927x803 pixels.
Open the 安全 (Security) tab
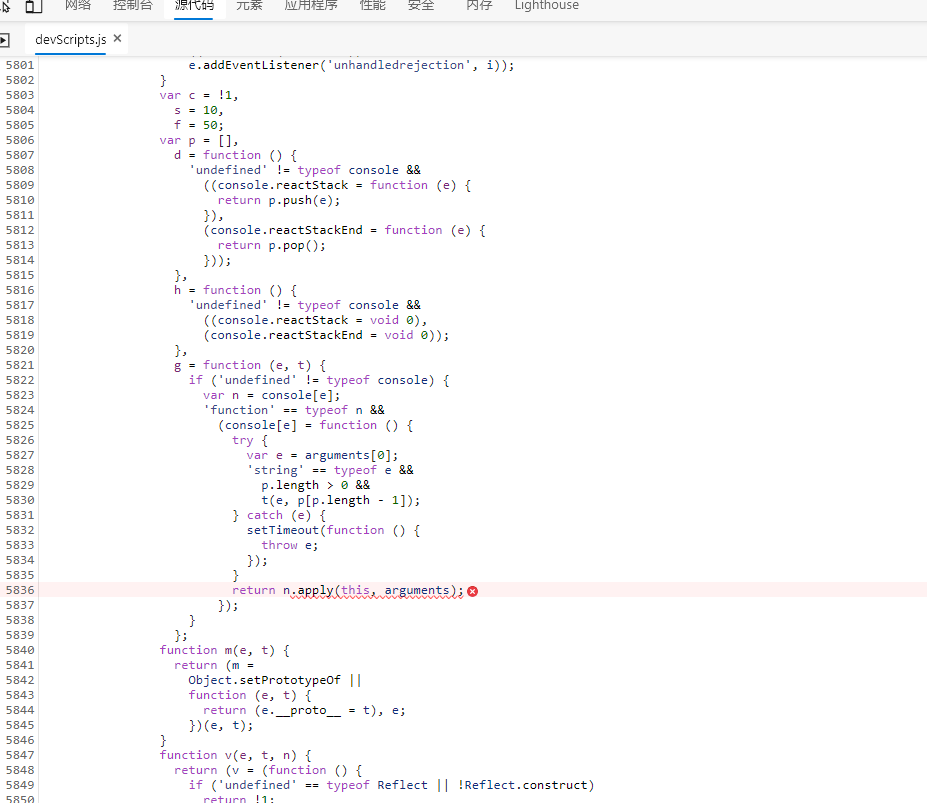tap(421, 5)
